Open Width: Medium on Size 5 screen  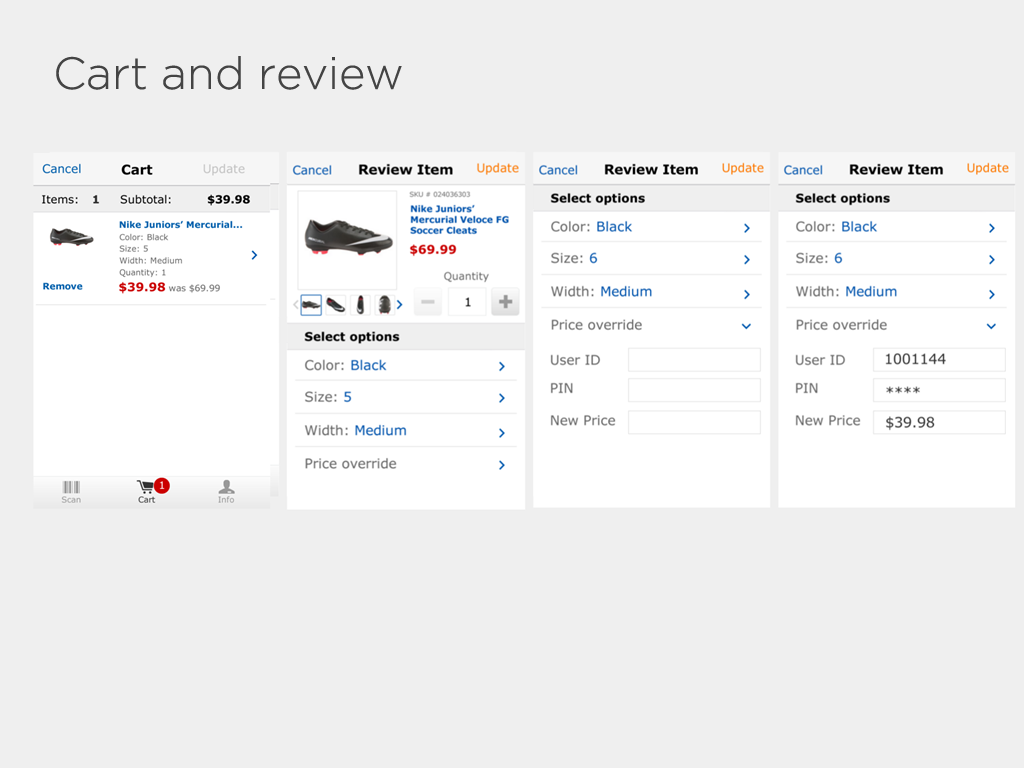(406, 431)
